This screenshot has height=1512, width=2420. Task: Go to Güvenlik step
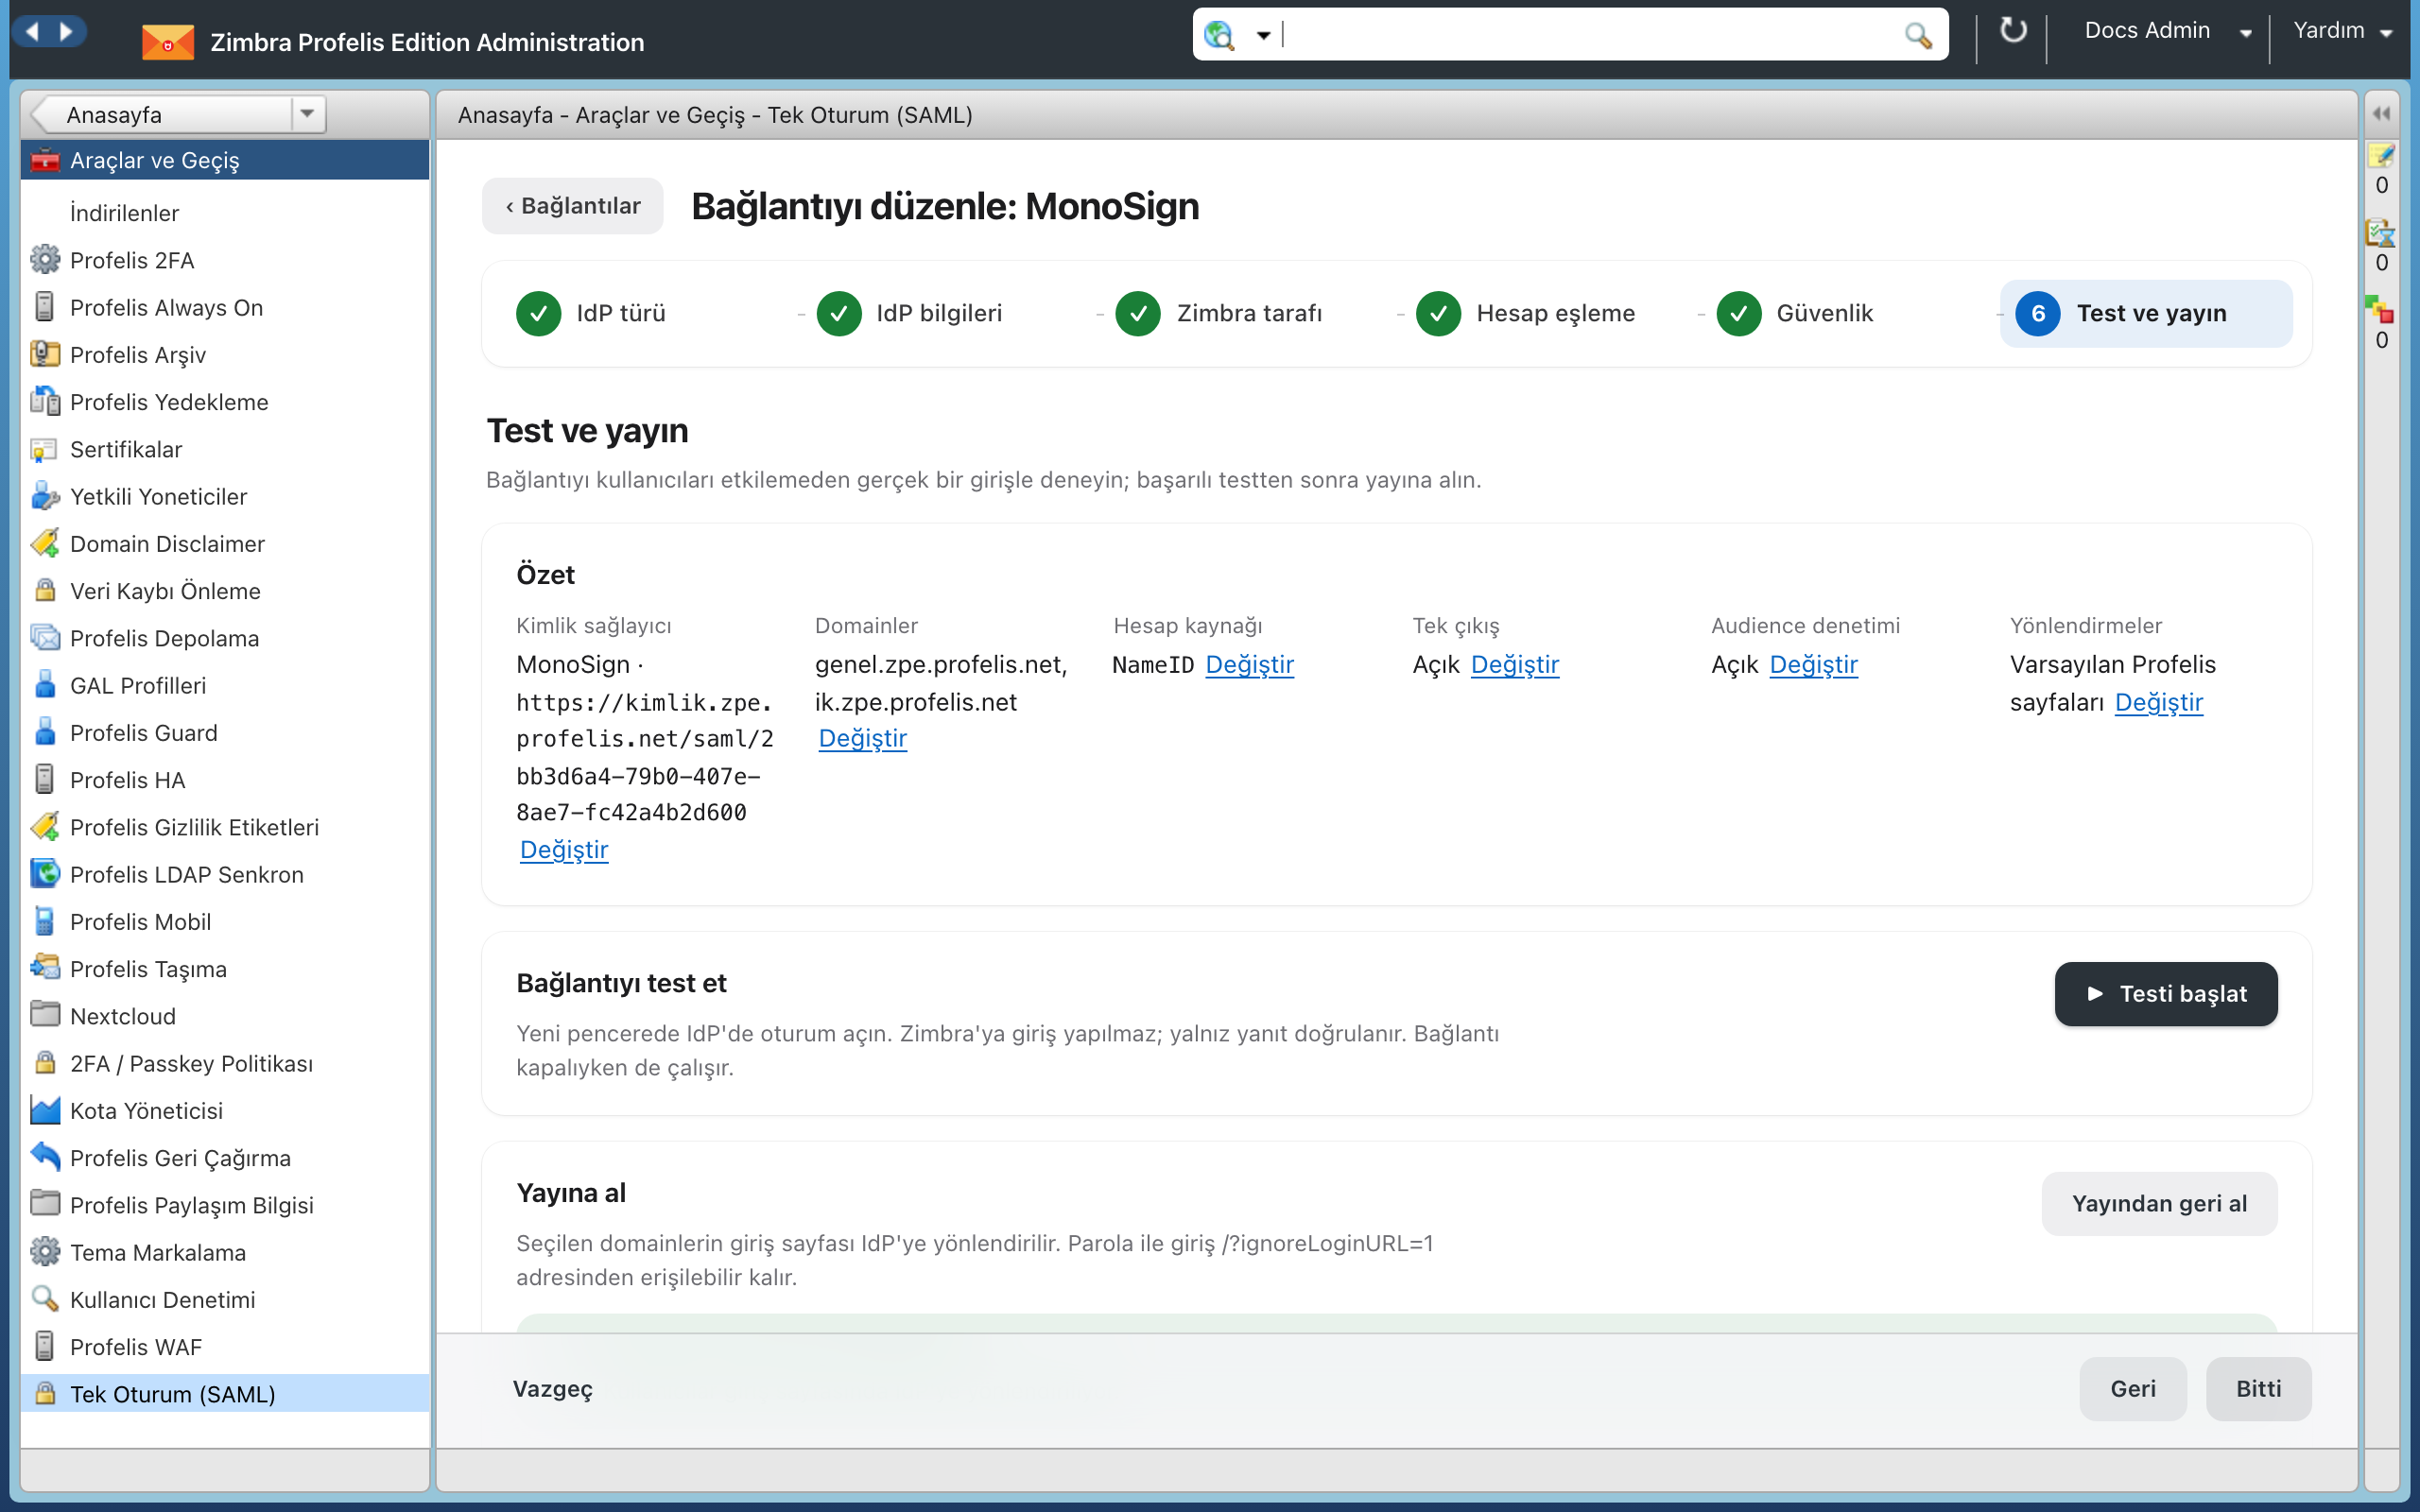pyautogui.click(x=1794, y=313)
